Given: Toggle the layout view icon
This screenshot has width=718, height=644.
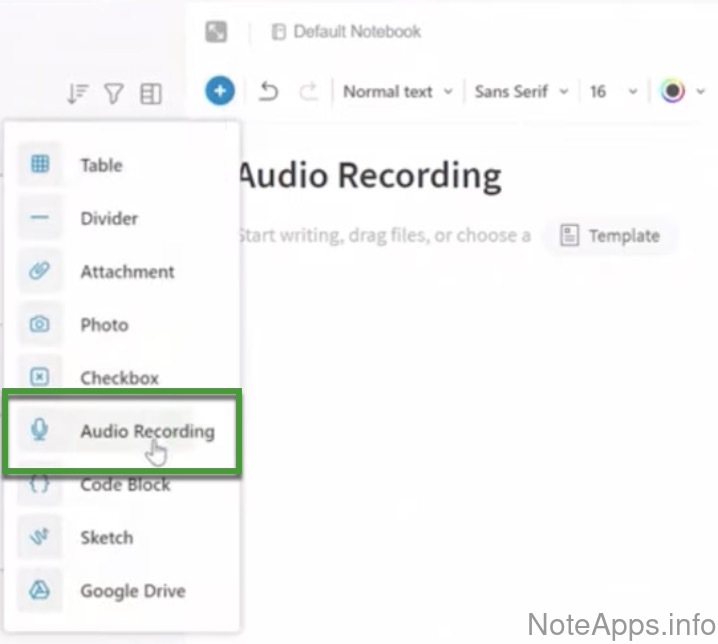Looking at the screenshot, I should 150,94.
